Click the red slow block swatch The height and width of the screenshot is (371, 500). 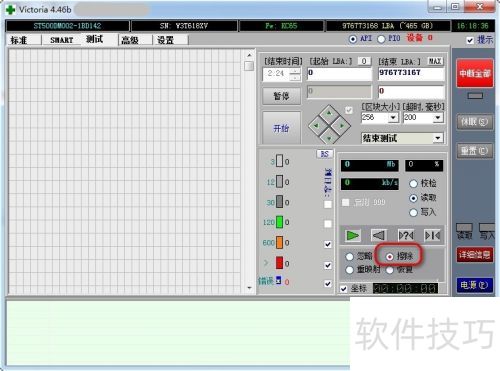click(x=279, y=263)
